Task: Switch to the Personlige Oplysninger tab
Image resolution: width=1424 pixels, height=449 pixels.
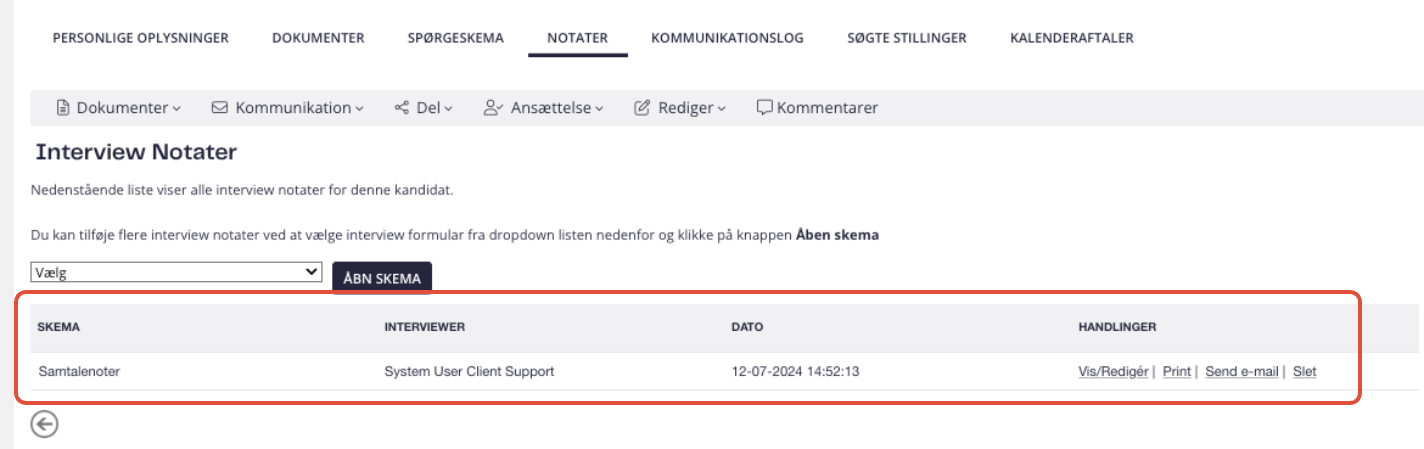Action: [x=140, y=38]
